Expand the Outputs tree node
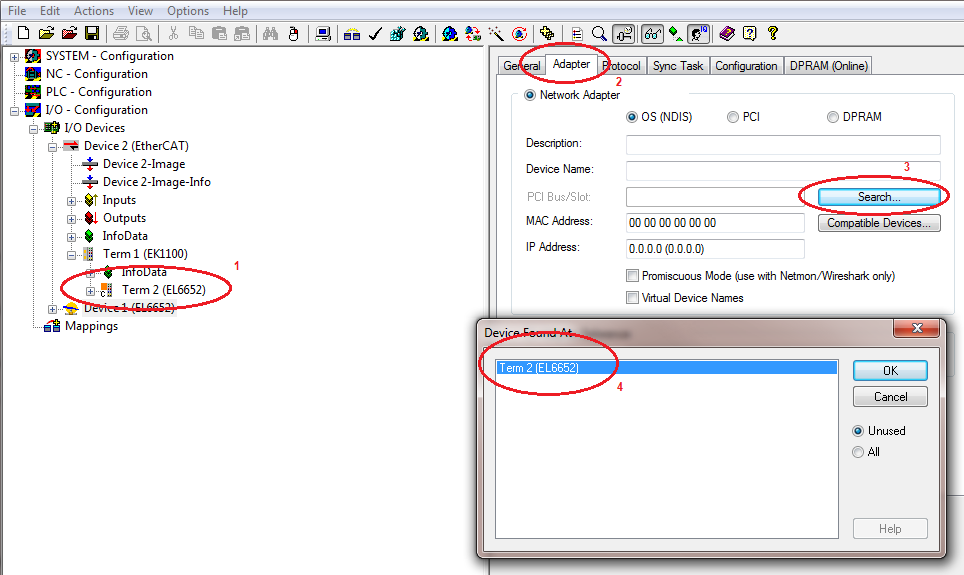This screenshot has width=964, height=575. click(71, 219)
